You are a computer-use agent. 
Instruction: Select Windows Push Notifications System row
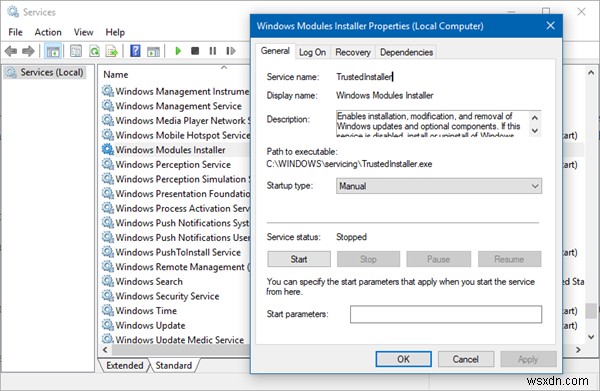pyautogui.click(x=175, y=223)
